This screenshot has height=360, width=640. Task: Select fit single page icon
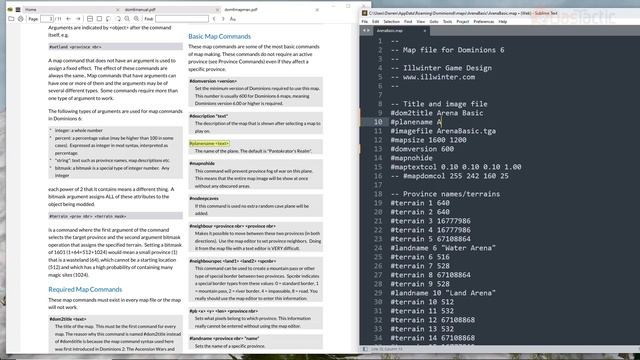click(99, 19)
